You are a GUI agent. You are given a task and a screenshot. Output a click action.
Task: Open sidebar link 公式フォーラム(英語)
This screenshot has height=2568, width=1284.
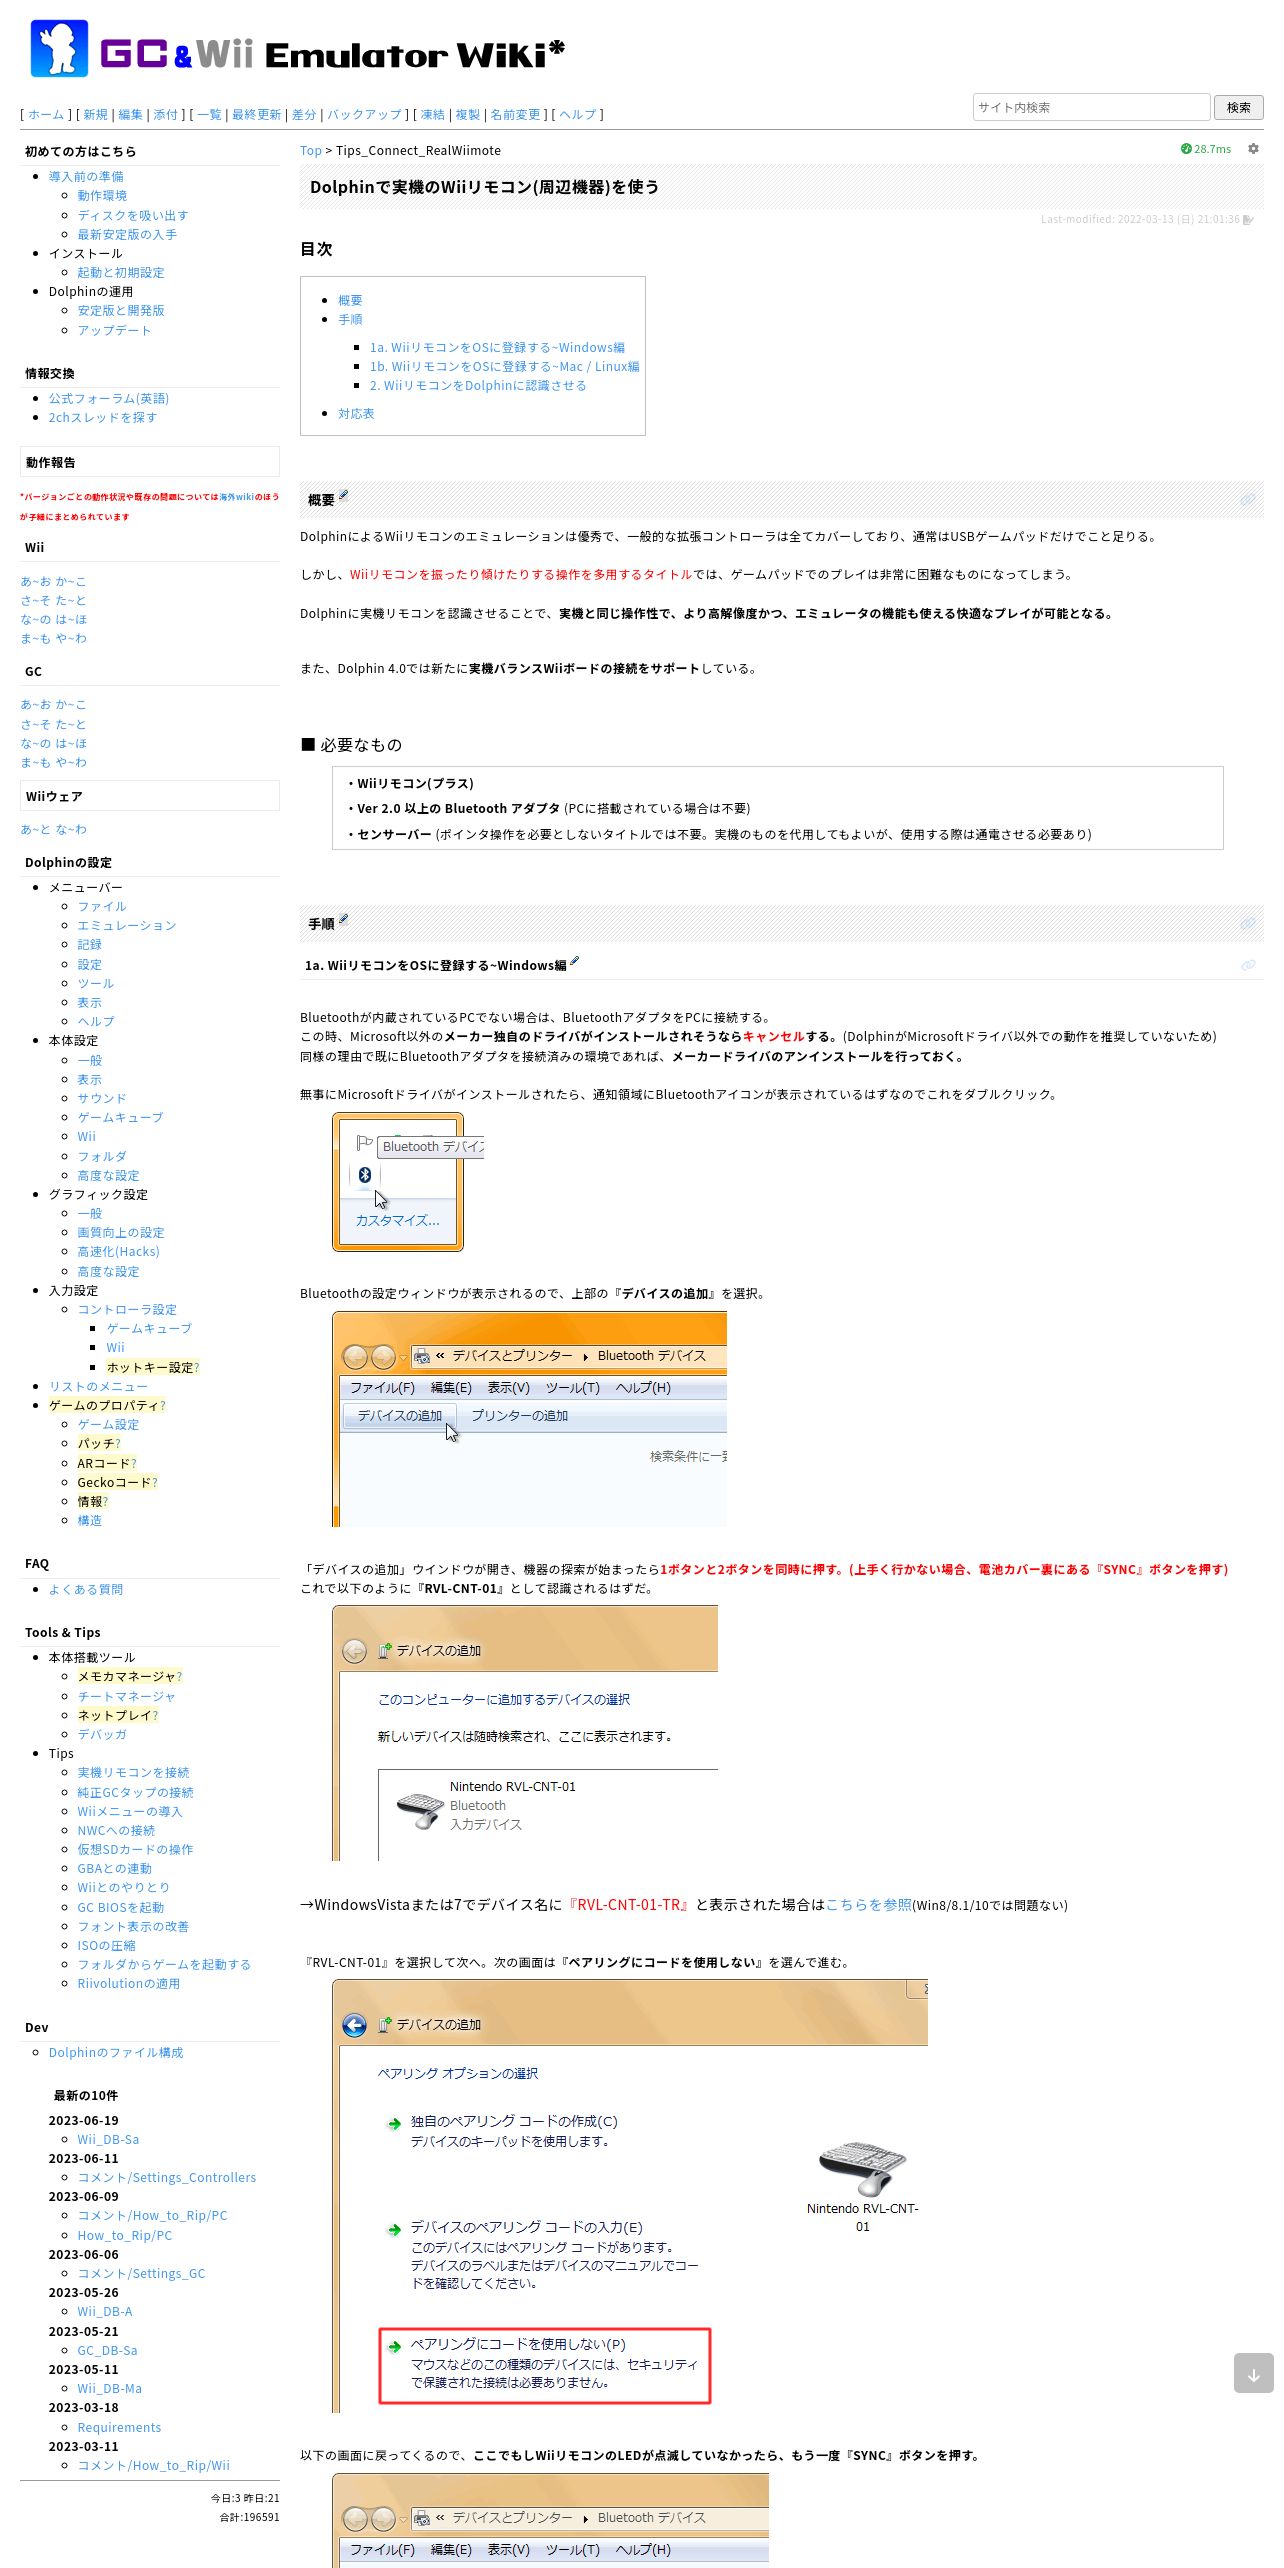pos(109,399)
